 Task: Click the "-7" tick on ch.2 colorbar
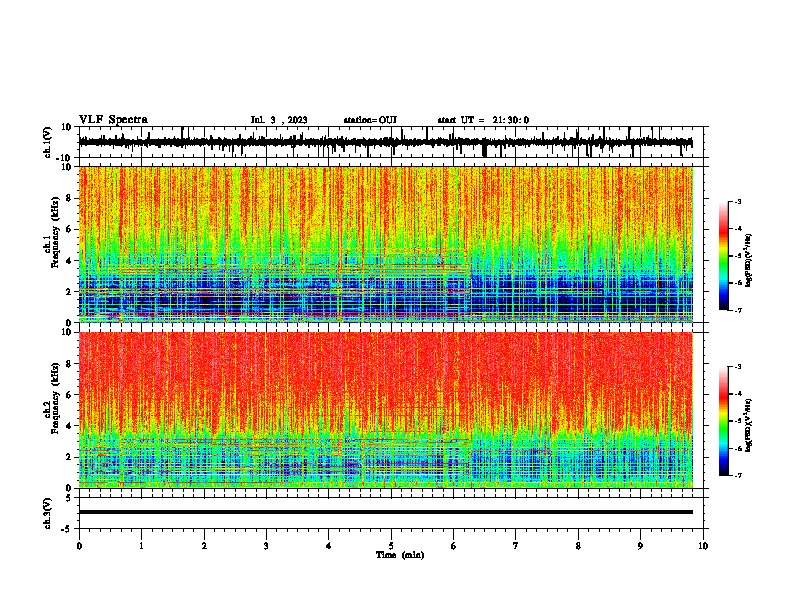pyautogui.click(x=737, y=475)
